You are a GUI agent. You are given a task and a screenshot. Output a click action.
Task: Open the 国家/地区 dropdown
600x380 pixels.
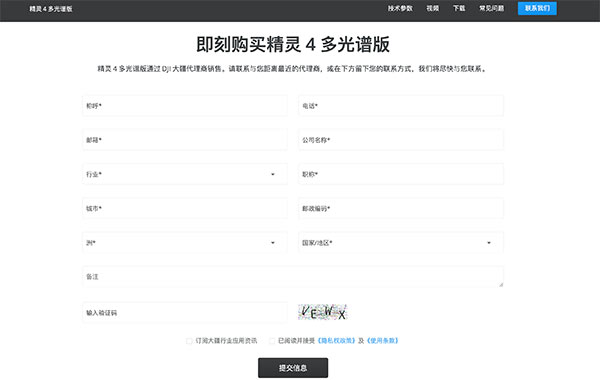pyautogui.click(x=401, y=243)
